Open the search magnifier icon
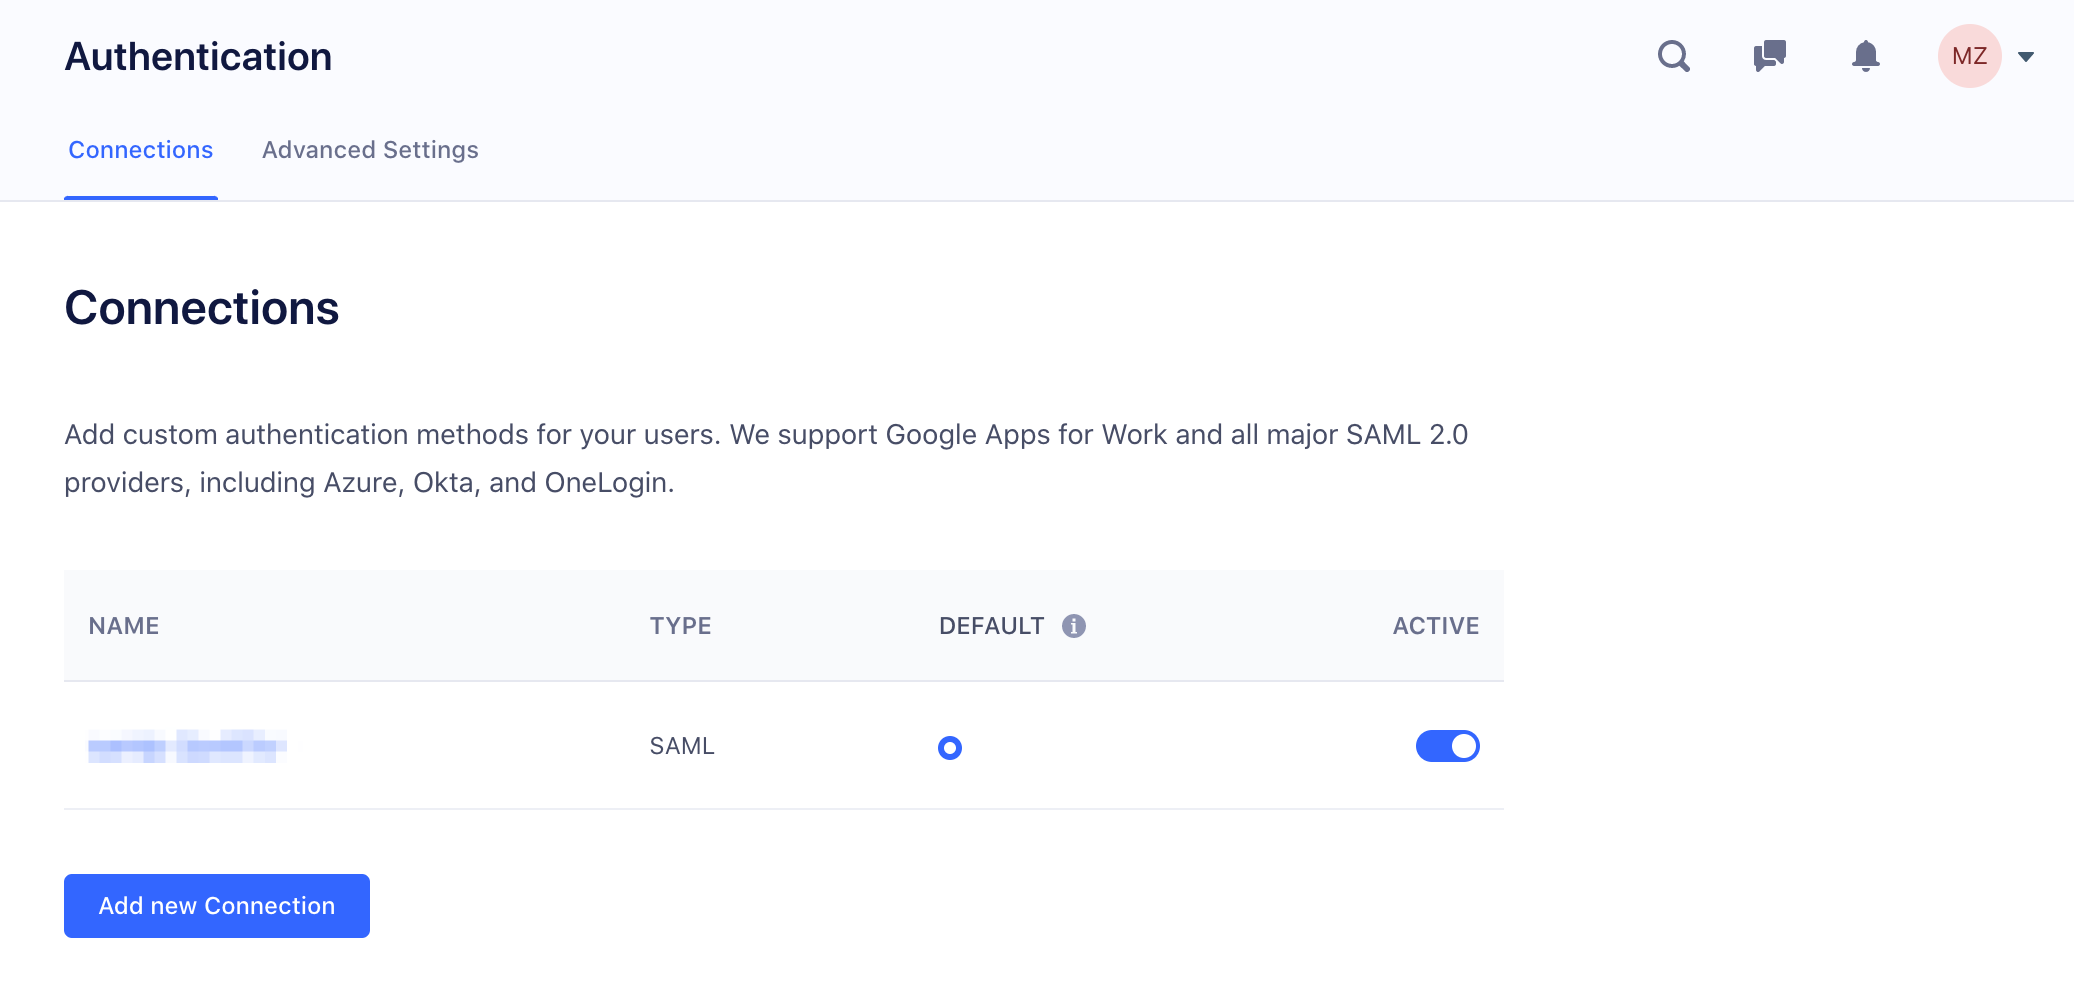The image size is (2074, 1006). click(1673, 56)
